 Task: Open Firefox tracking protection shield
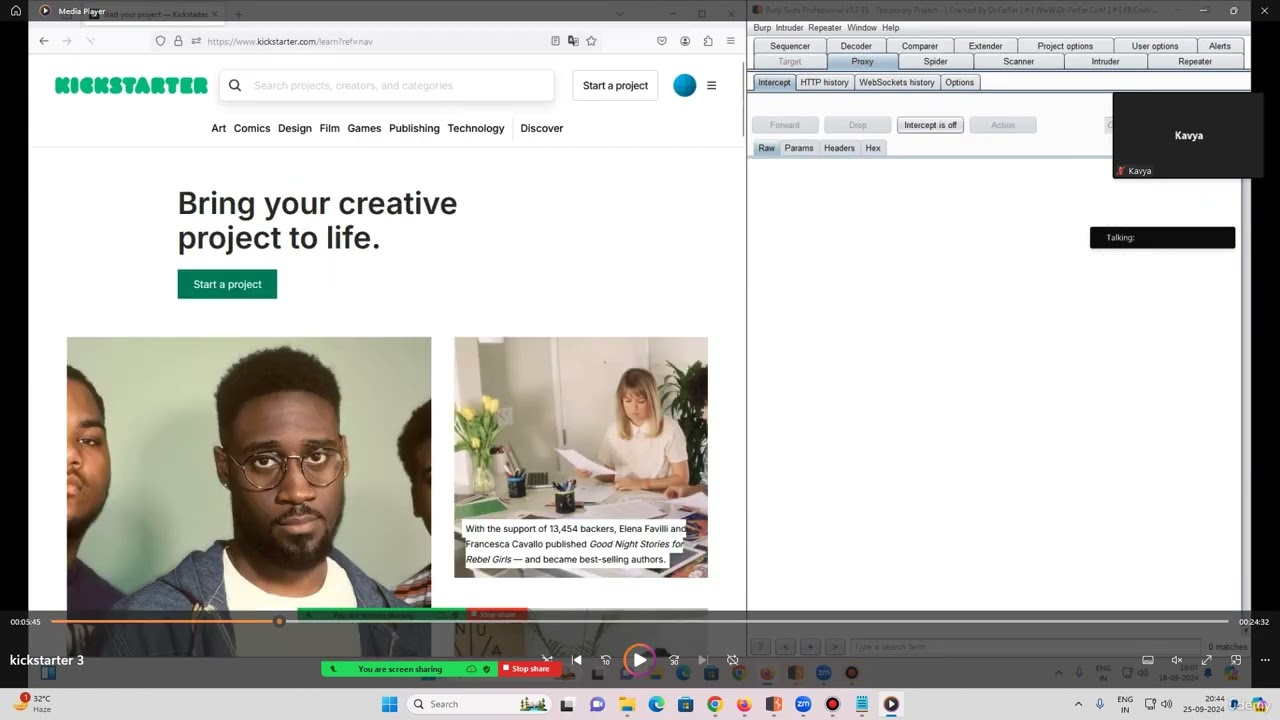[160, 41]
